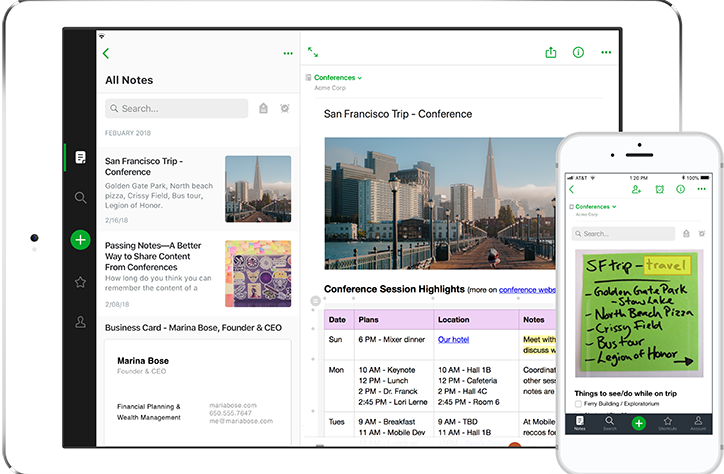
Task: Tap small alarm icon beside phone search
Action: [702, 234]
